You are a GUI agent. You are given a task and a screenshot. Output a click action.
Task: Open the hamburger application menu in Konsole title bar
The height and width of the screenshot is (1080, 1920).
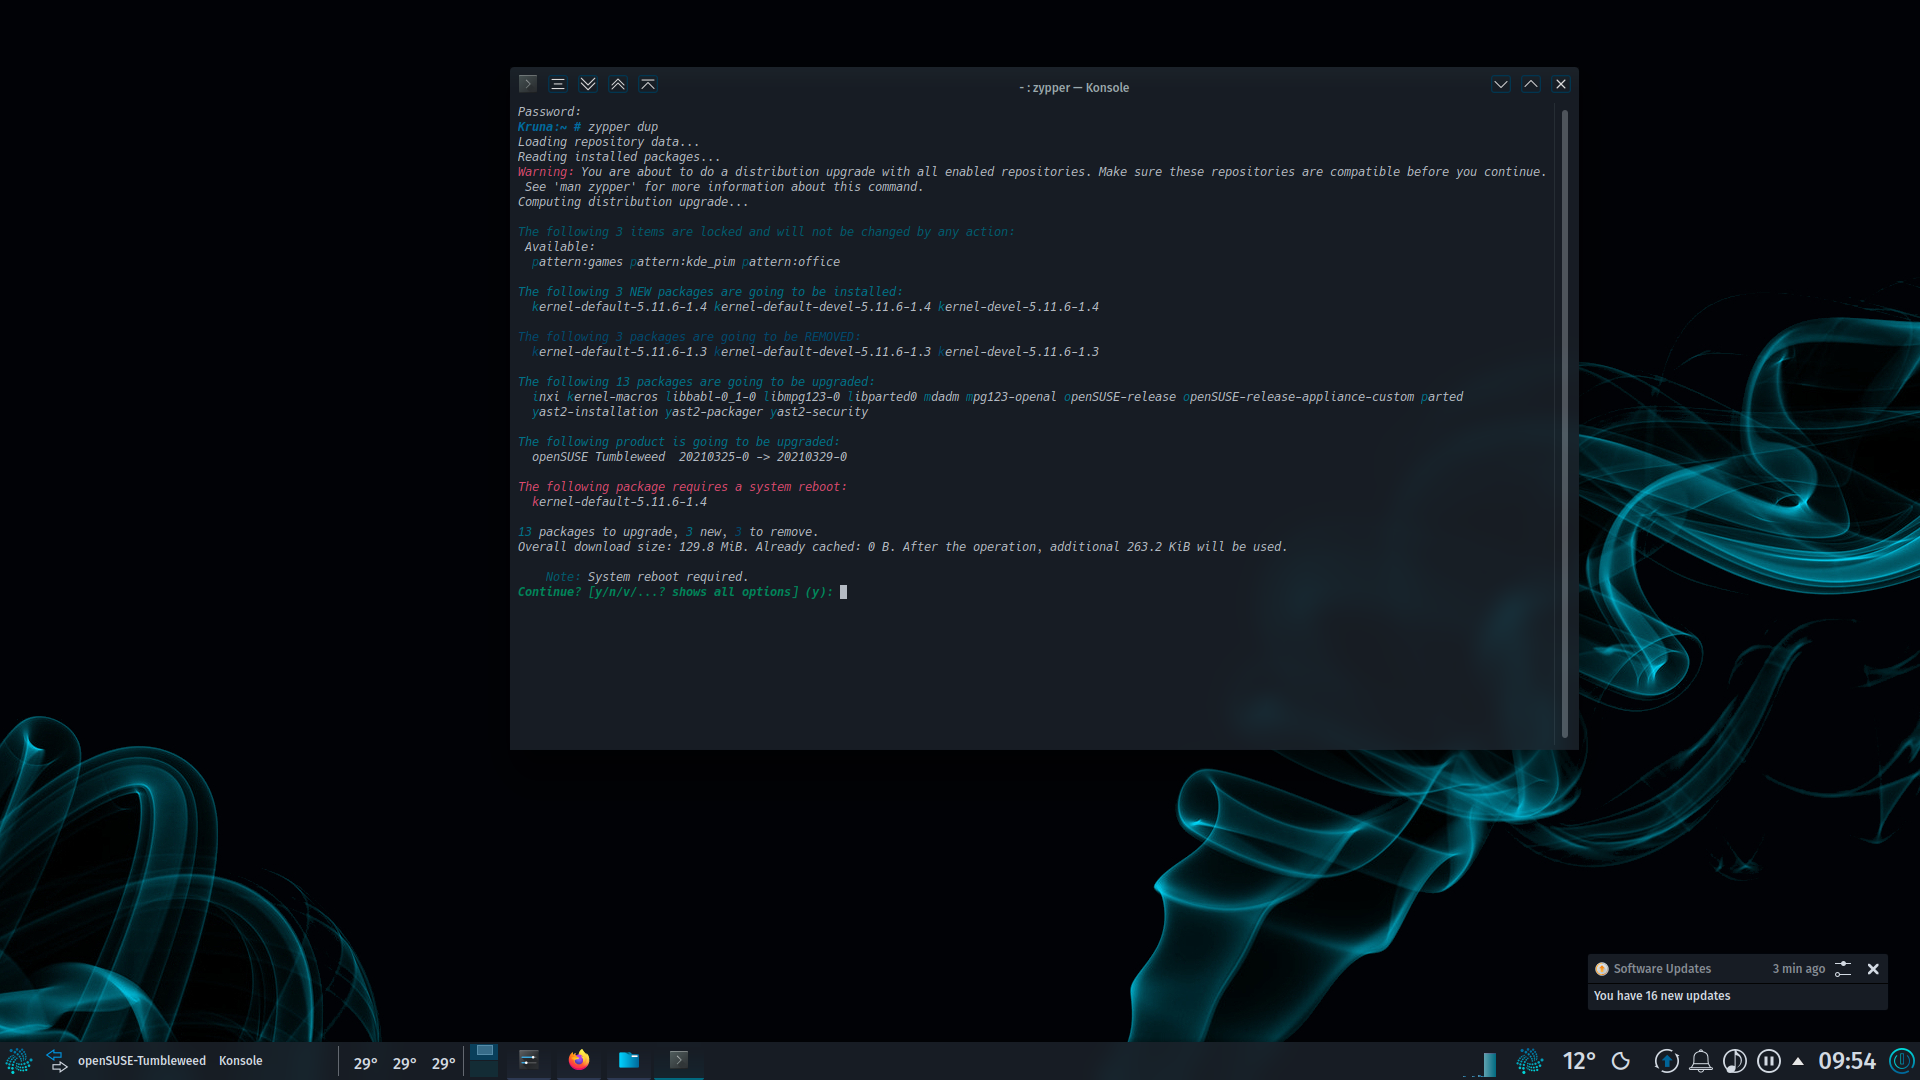tap(558, 84)
